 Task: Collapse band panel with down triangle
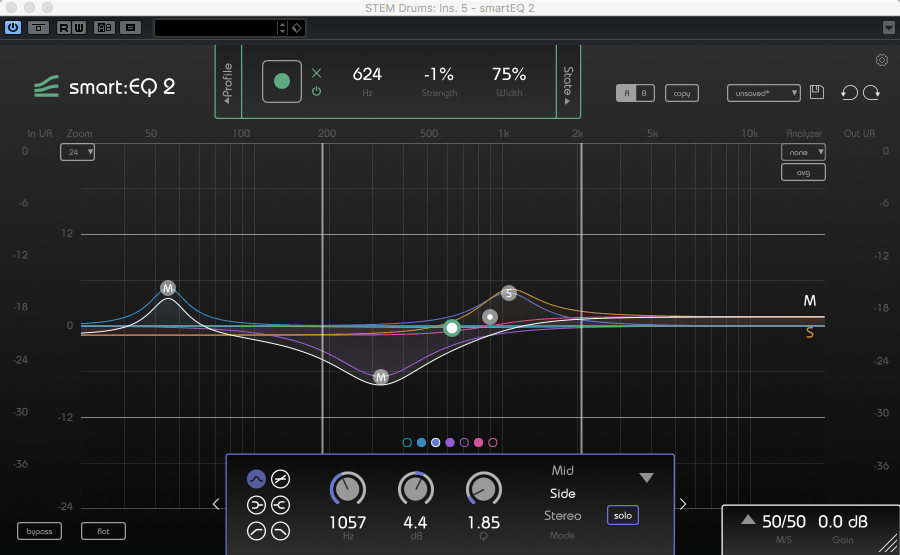tap(646, 478)
